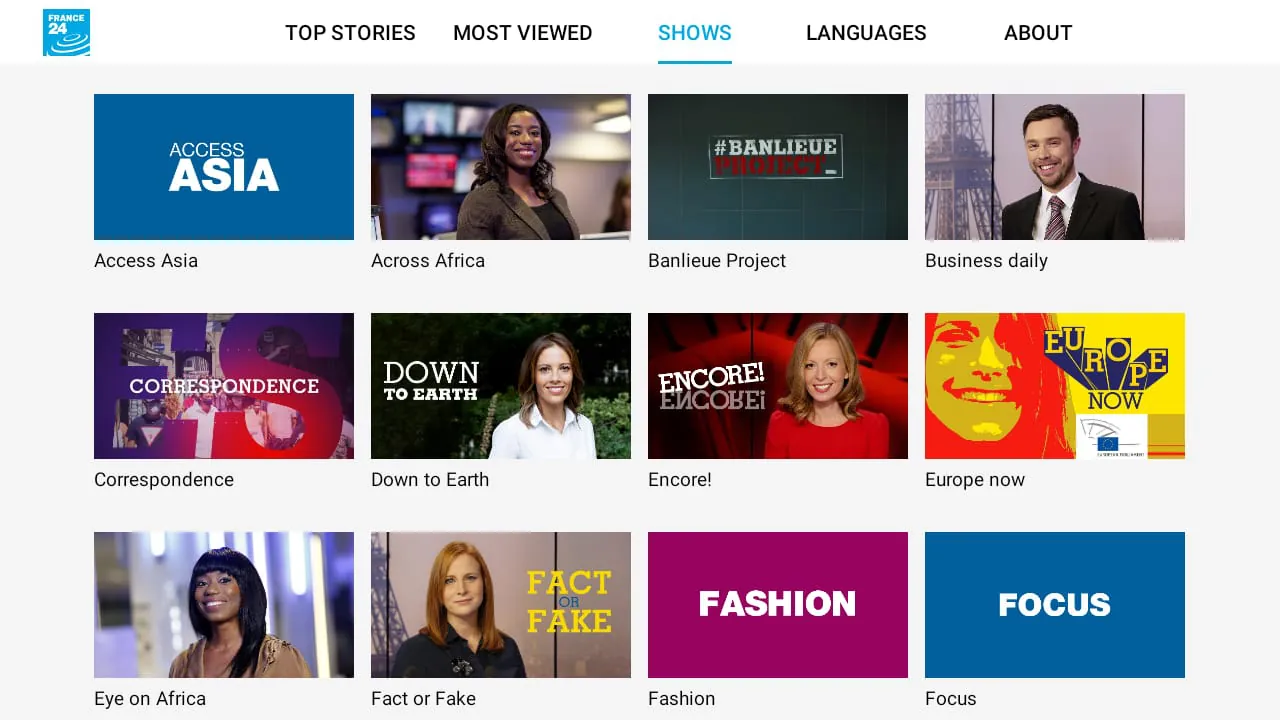Open the Fact or Fake thumbnail
Image resolution: width=1280 pixels, height=720 pixels.
500,604
